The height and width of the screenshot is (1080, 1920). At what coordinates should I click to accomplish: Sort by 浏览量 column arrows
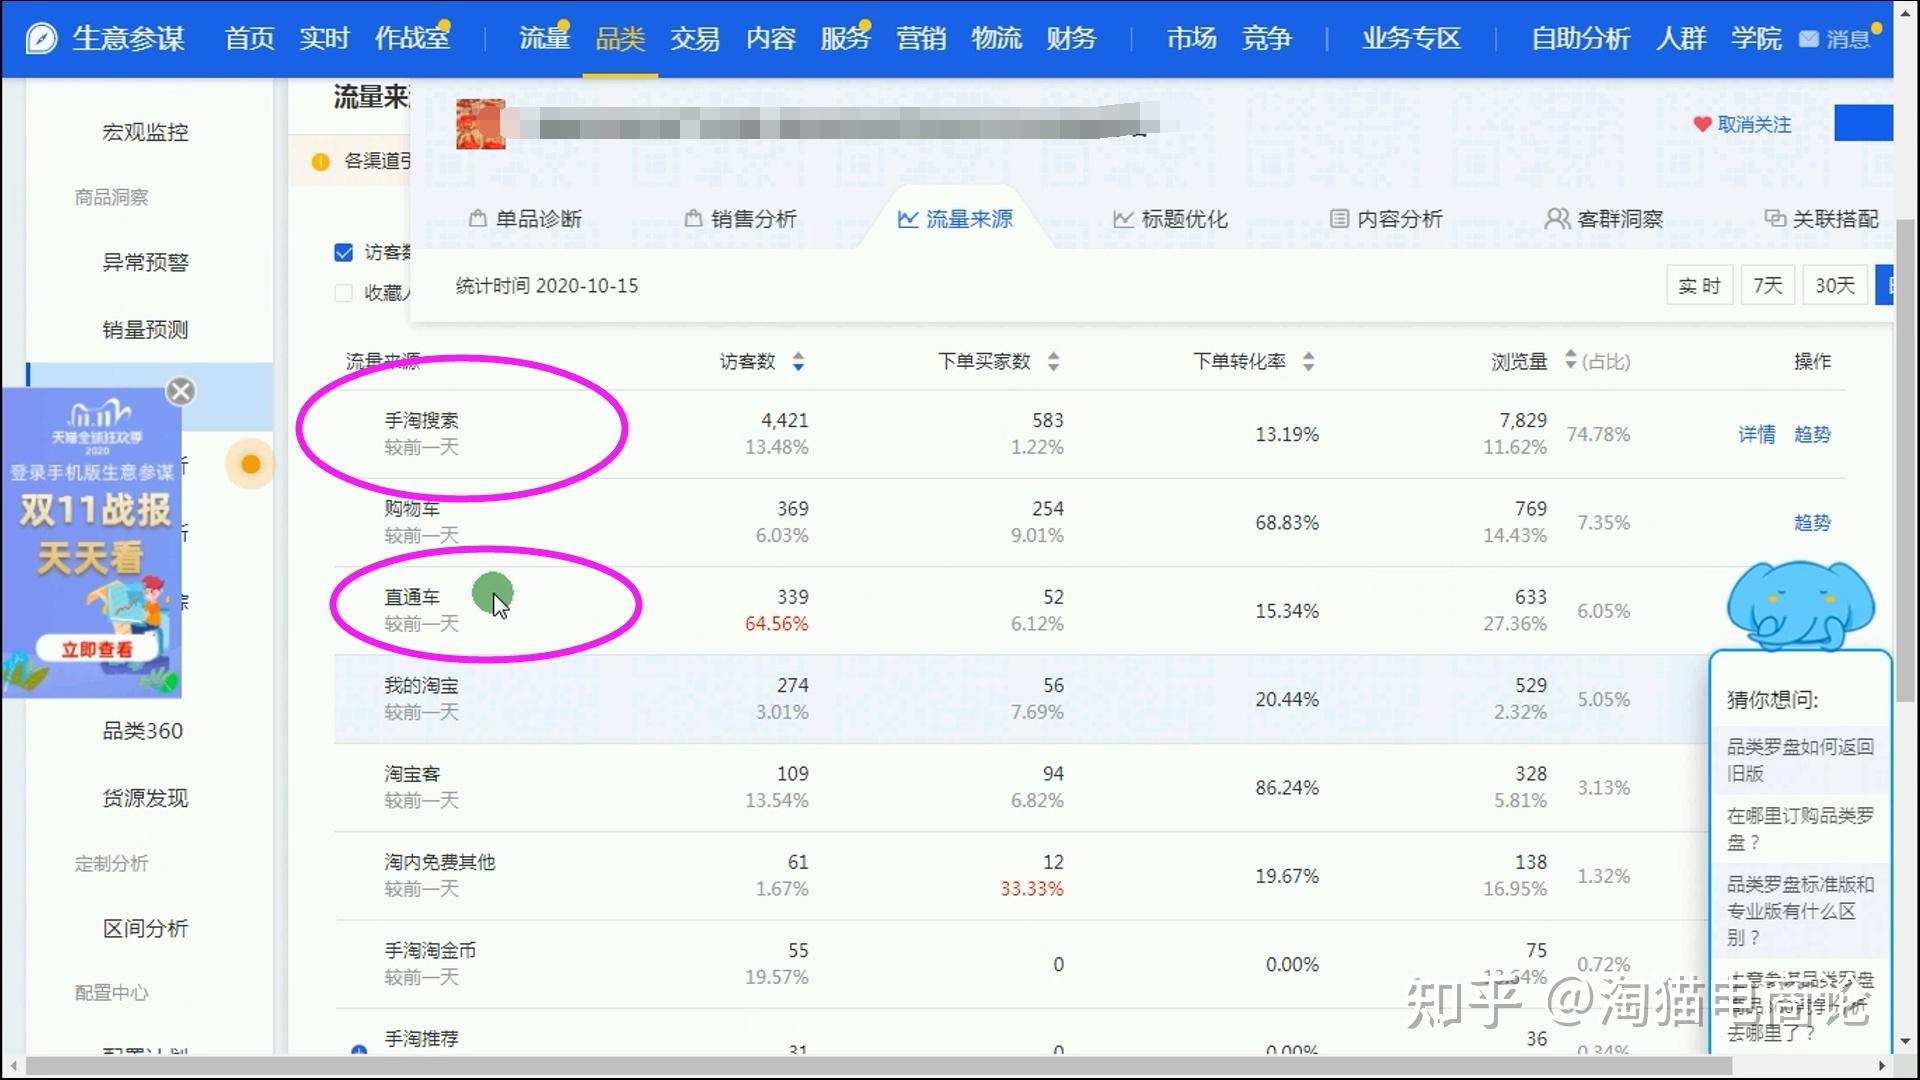coord(1570,359)
